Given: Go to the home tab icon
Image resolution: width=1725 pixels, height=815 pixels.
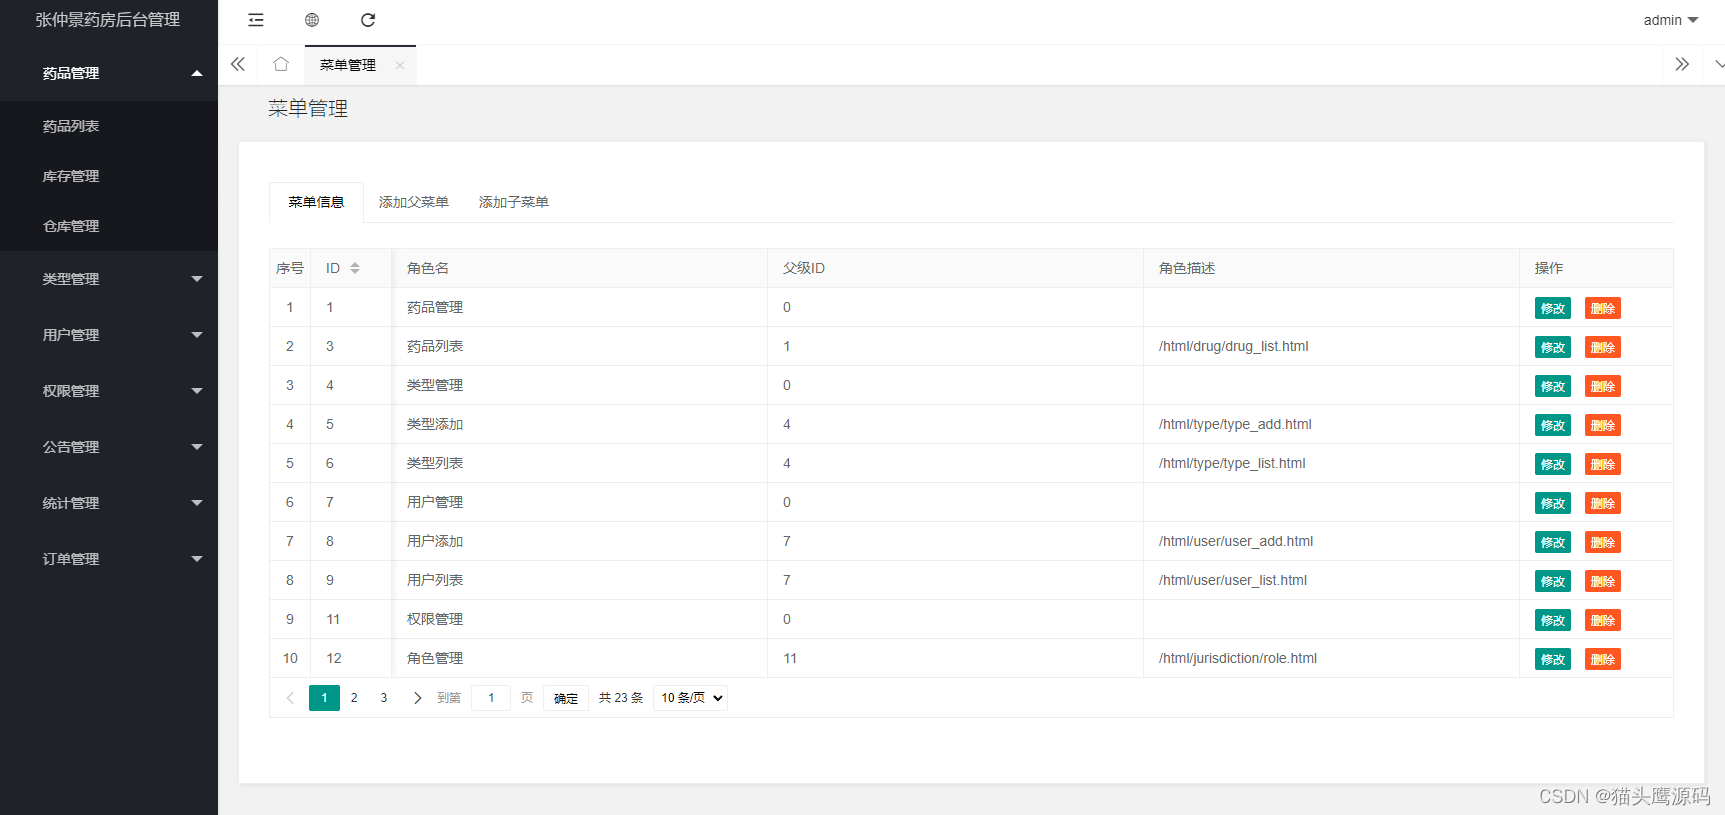Looking at the screenshot, I should click(281, 64).
